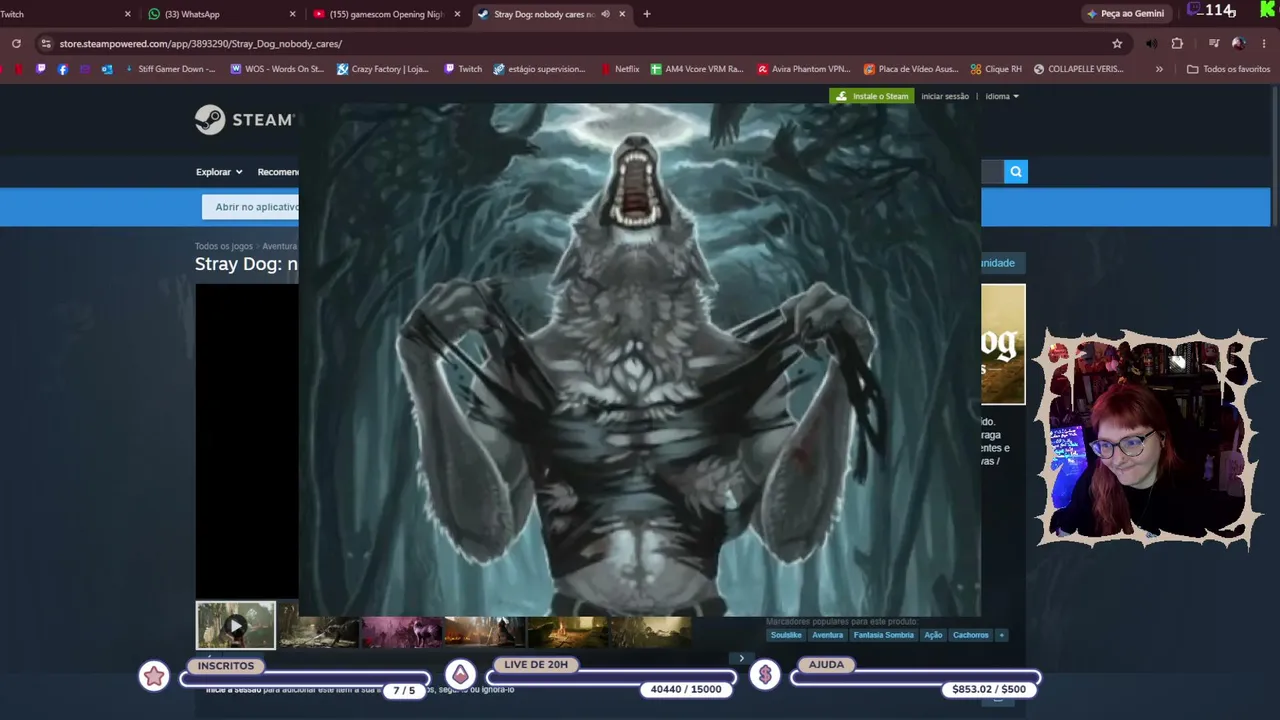The height and width of the screenshot is (720, 1280).
Task: Open the idioma language dropdown
Action: point(1002,96)
